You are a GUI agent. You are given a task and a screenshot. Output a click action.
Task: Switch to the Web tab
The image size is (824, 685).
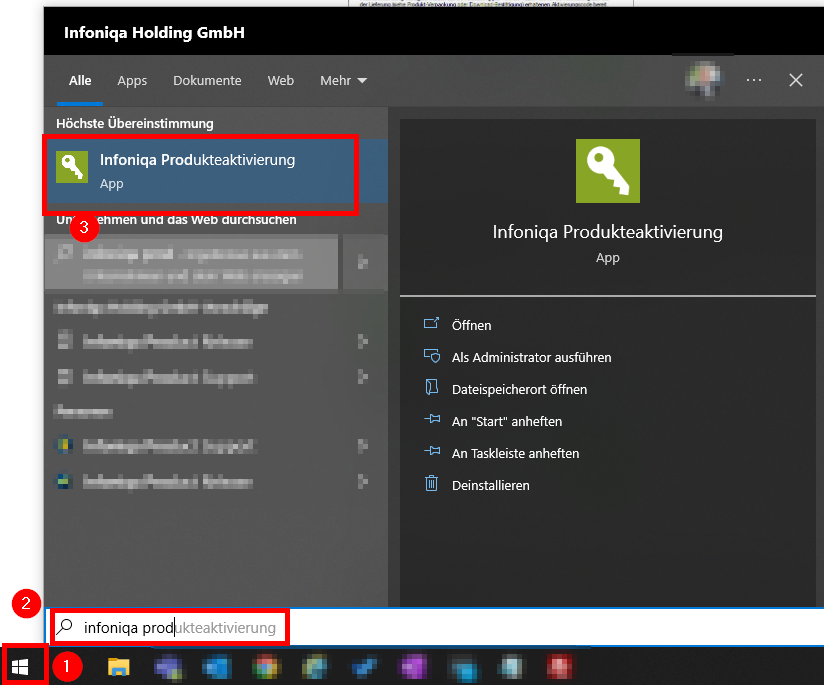point(281,80)
